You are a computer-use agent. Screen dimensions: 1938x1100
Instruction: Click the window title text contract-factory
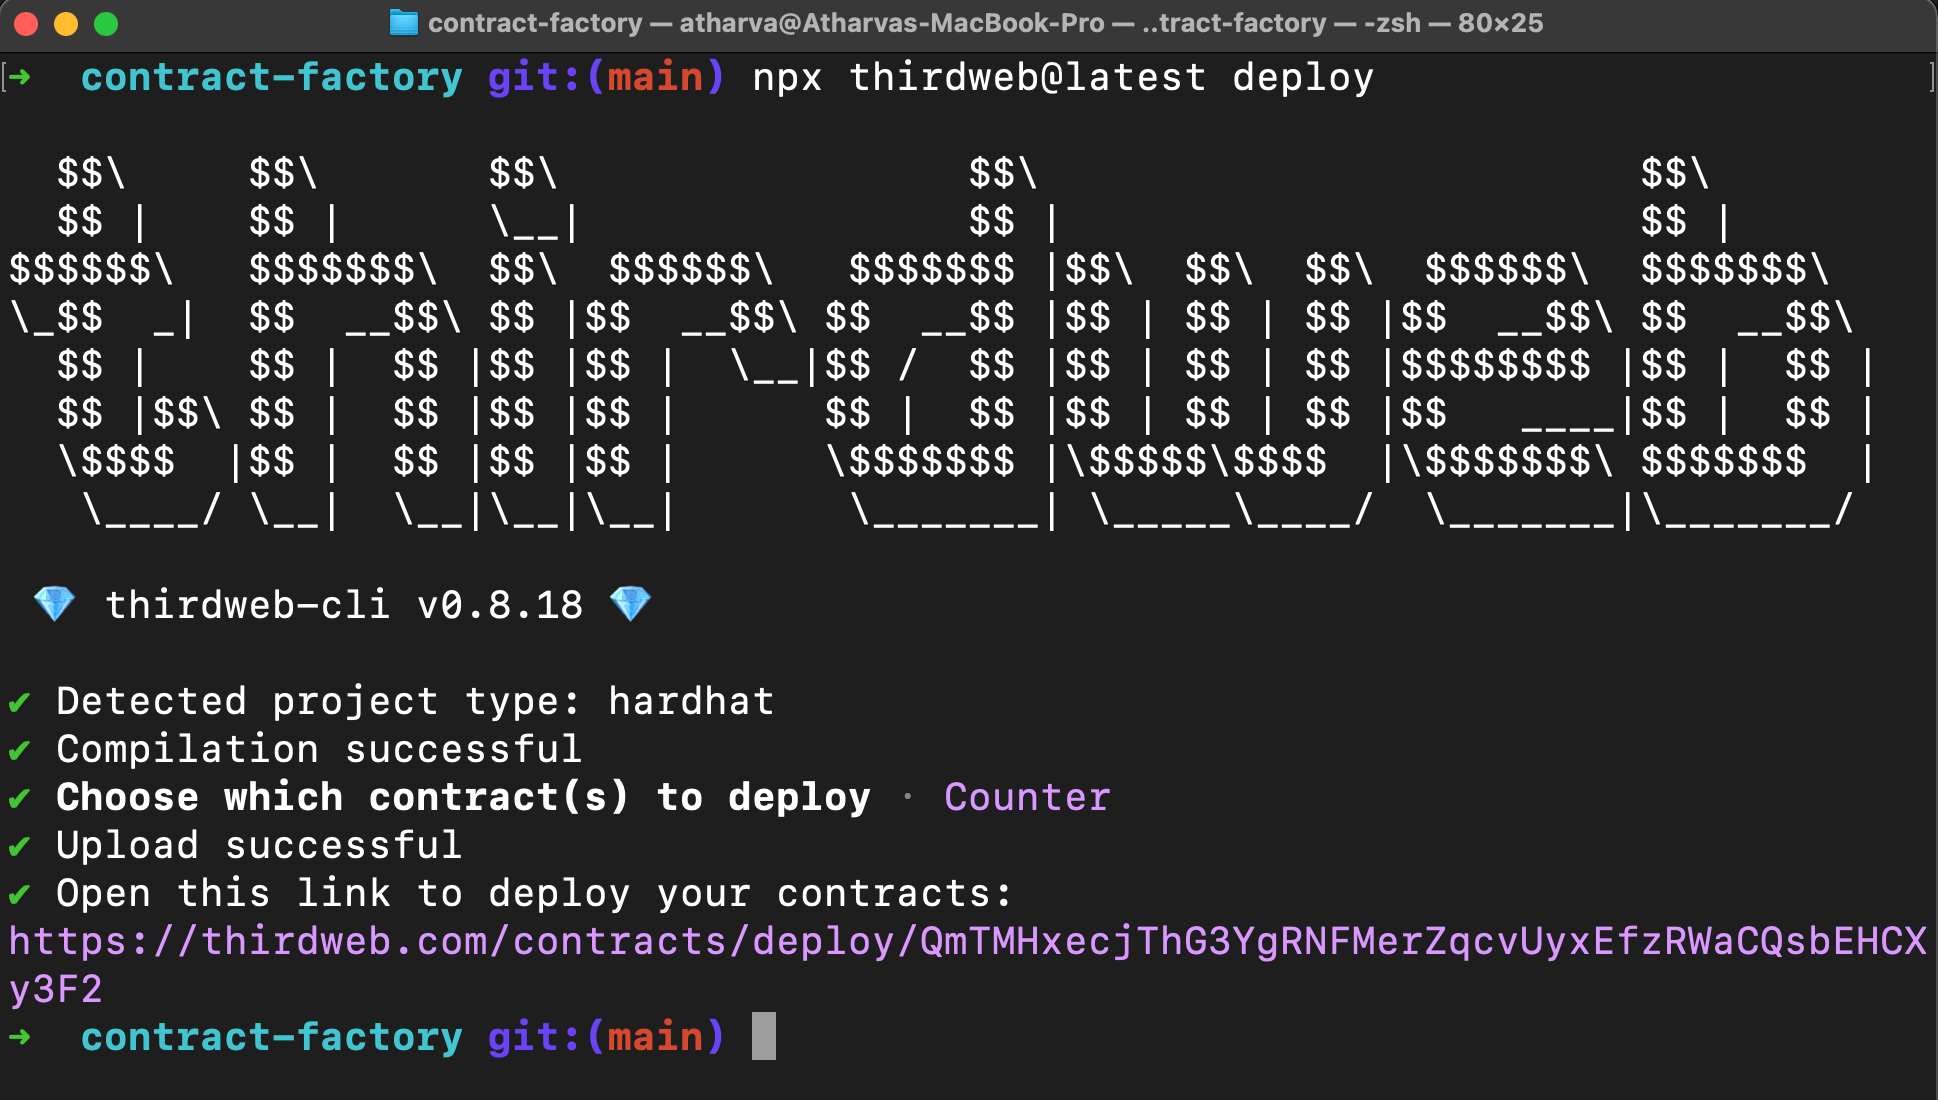pyautogui.click(x=535, y=23)
